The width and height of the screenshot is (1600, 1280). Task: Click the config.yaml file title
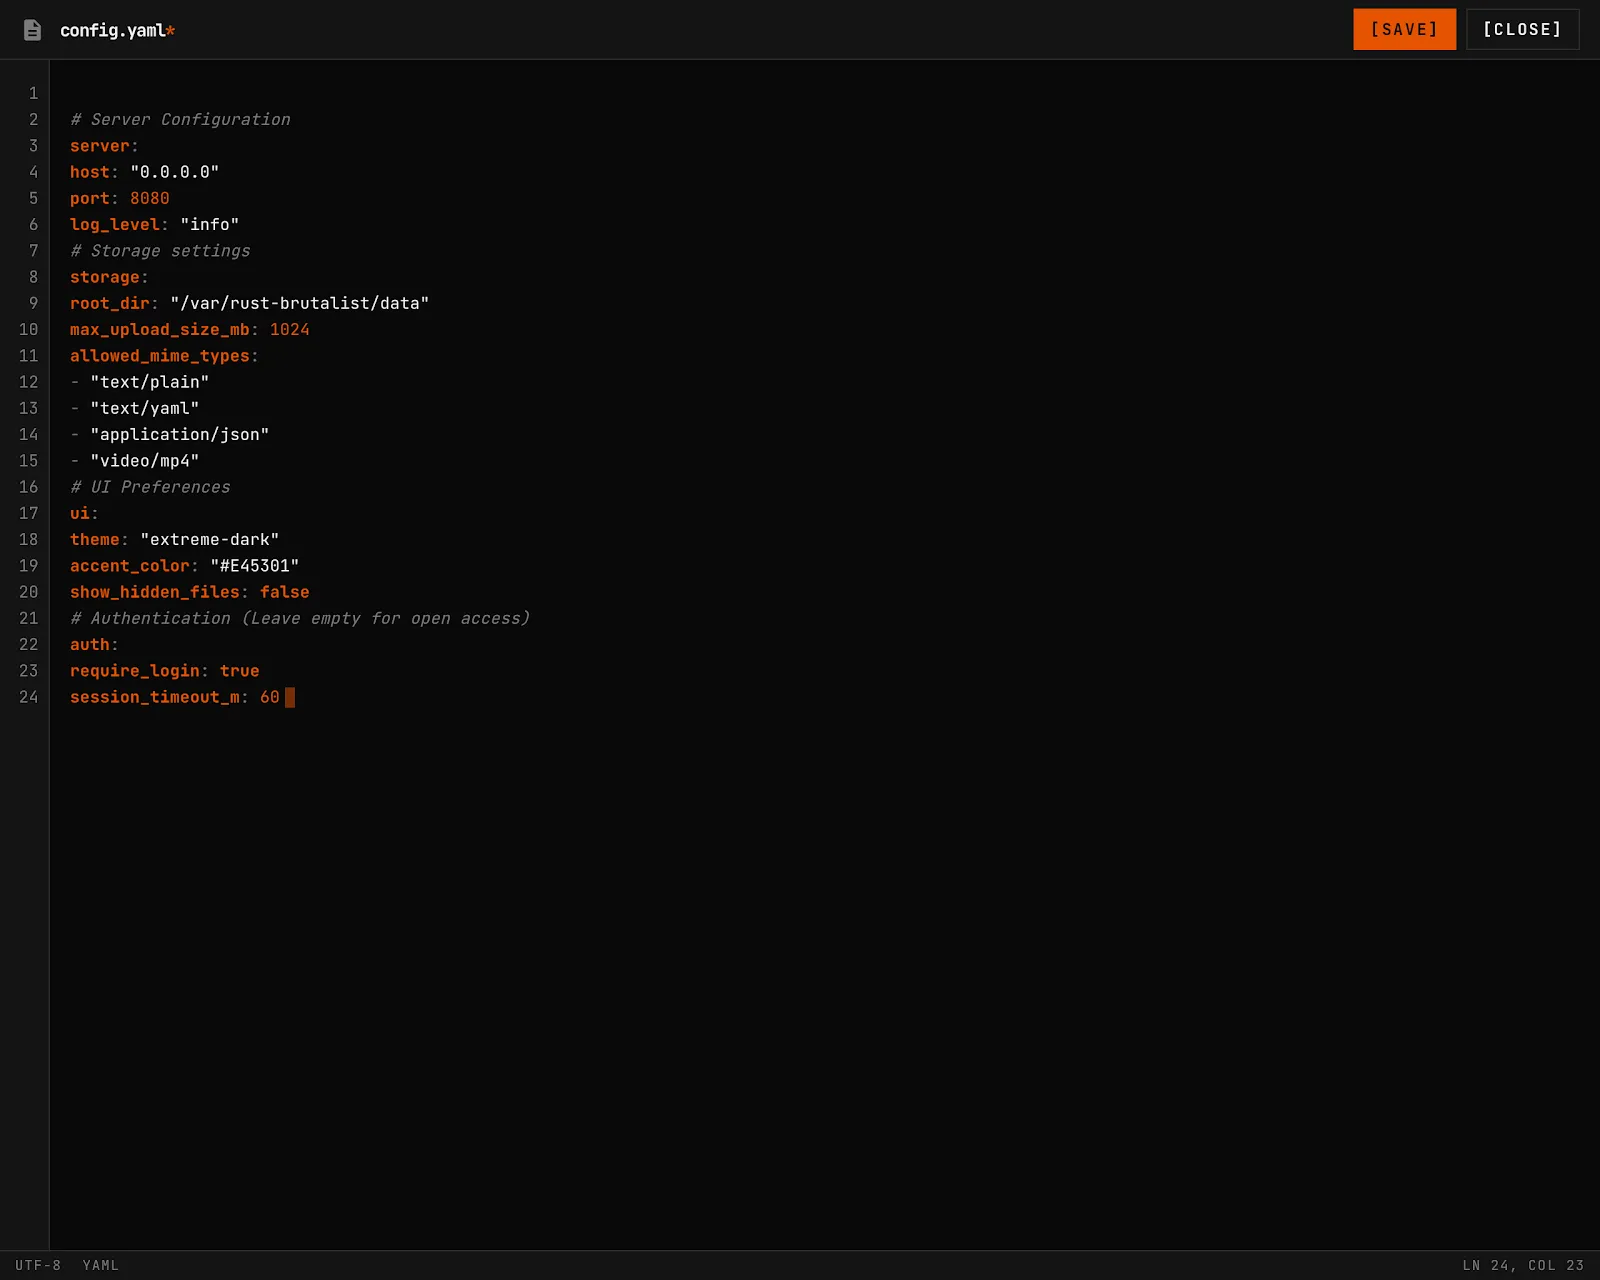[117, 30]
